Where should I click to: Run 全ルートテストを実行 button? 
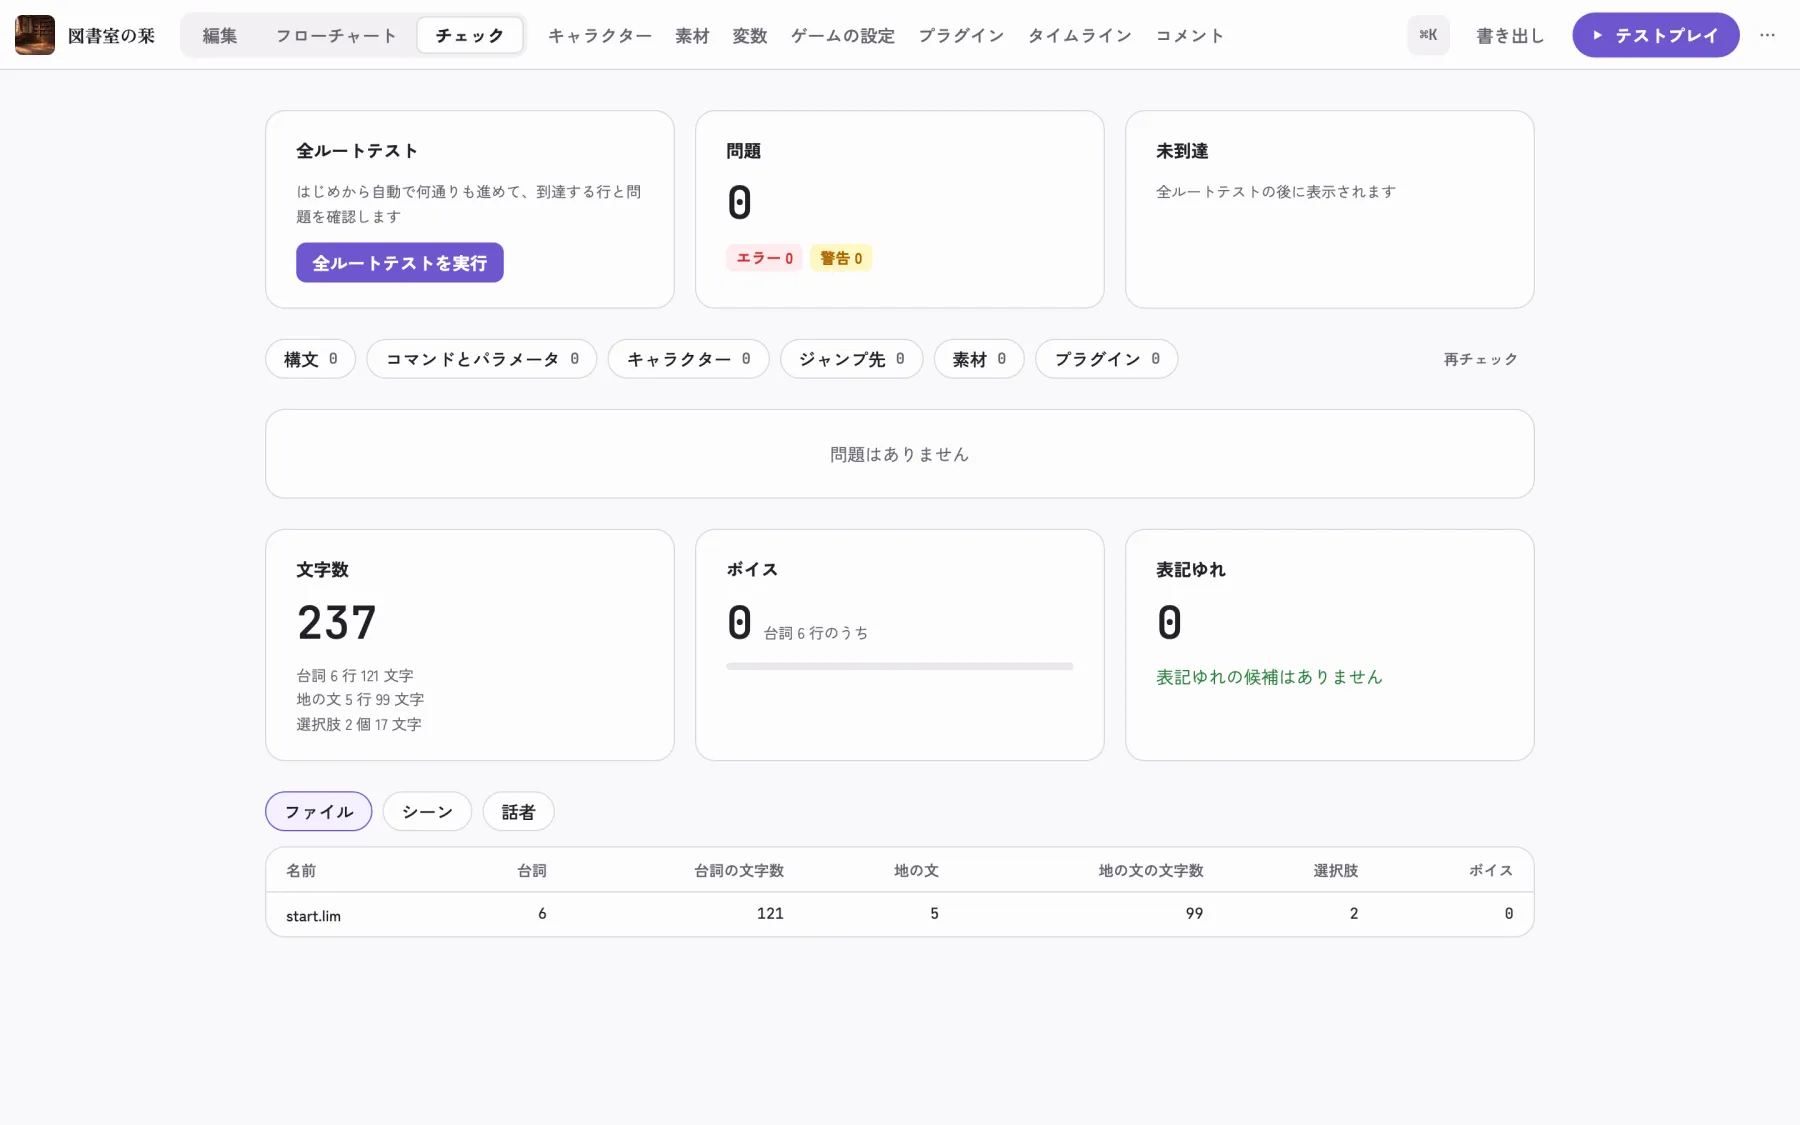click(x=399, y=263)
